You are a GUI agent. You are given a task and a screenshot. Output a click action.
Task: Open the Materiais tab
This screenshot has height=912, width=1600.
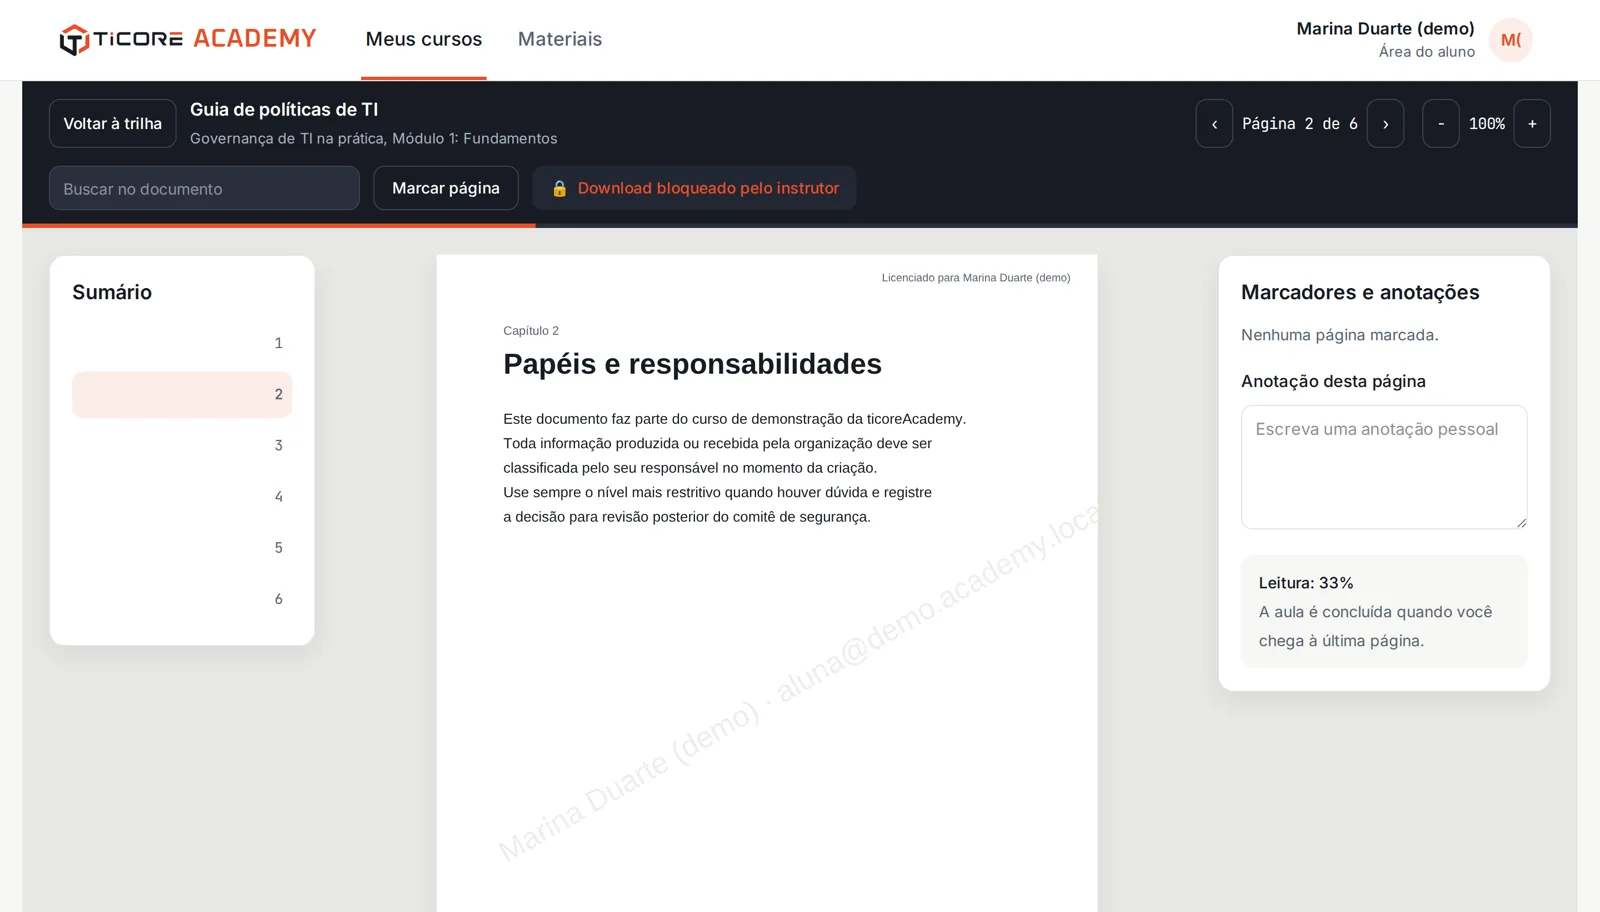pyautogui.click(x=560, y=39)
